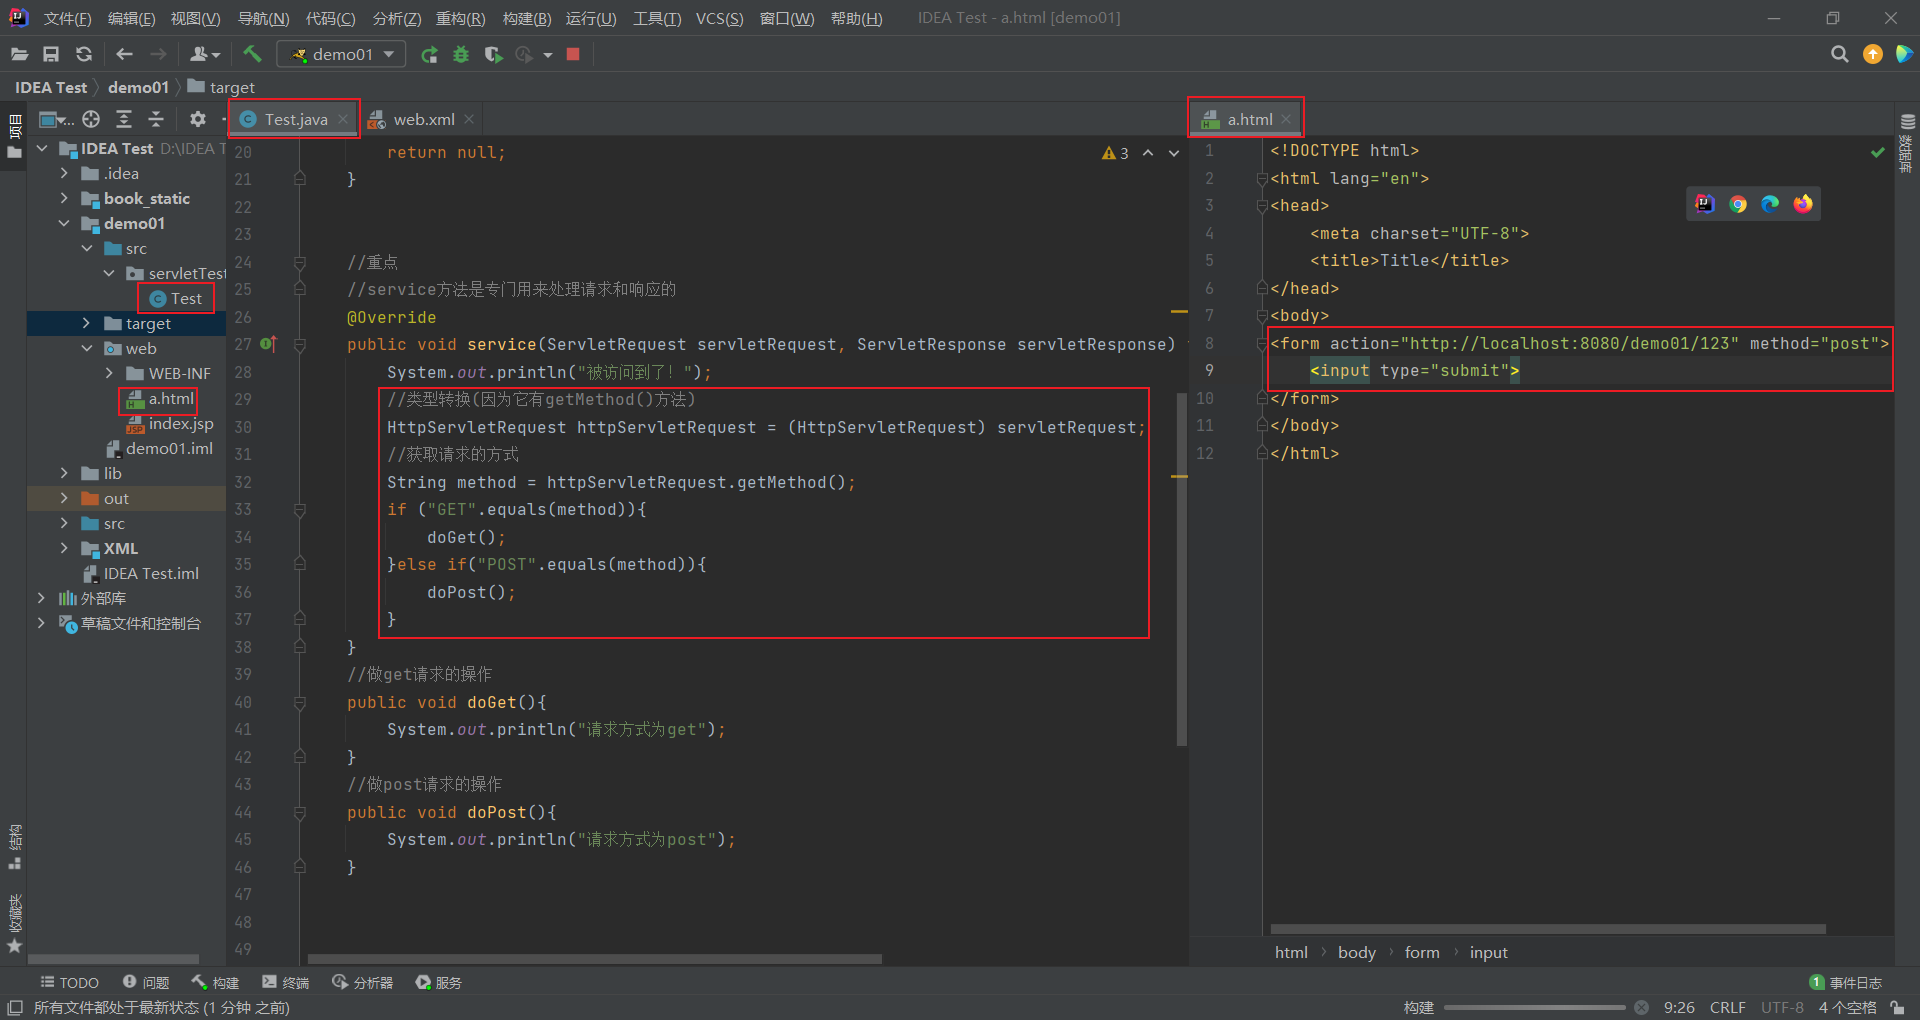
Task: Preview a.html in Chrome browser
Action: [1738, 204]
